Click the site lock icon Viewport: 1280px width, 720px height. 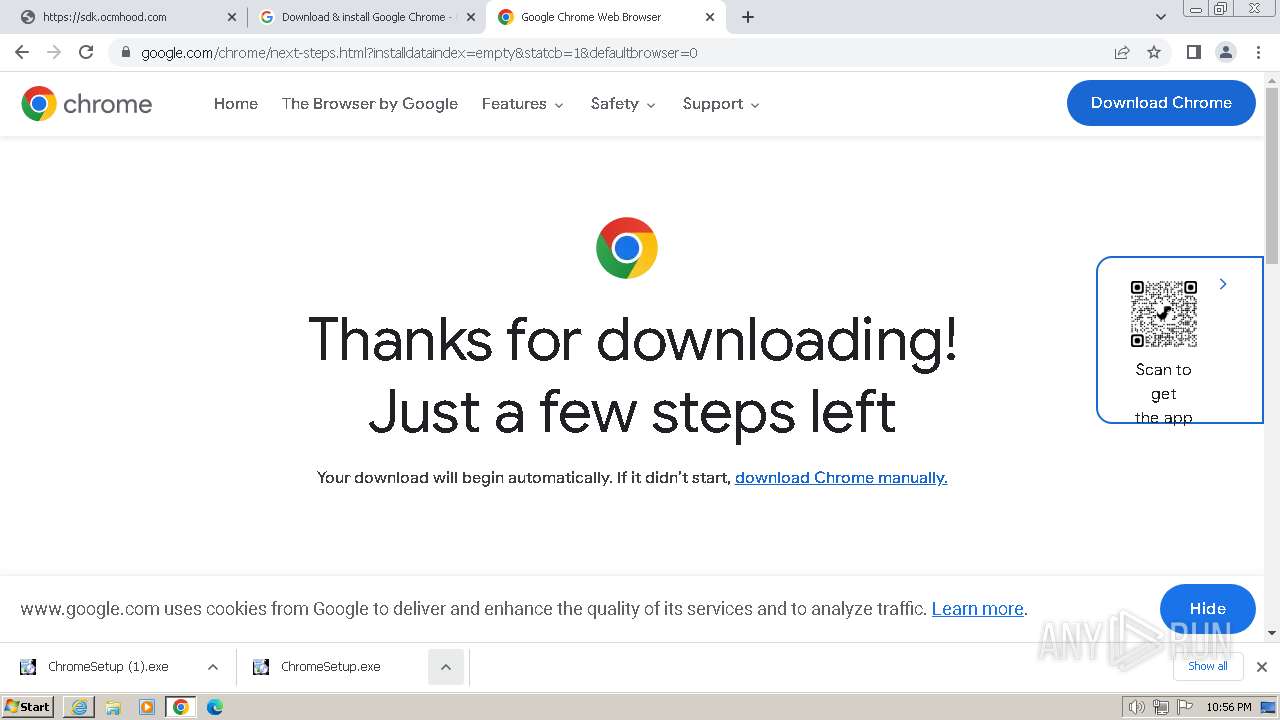coord(125,52)
